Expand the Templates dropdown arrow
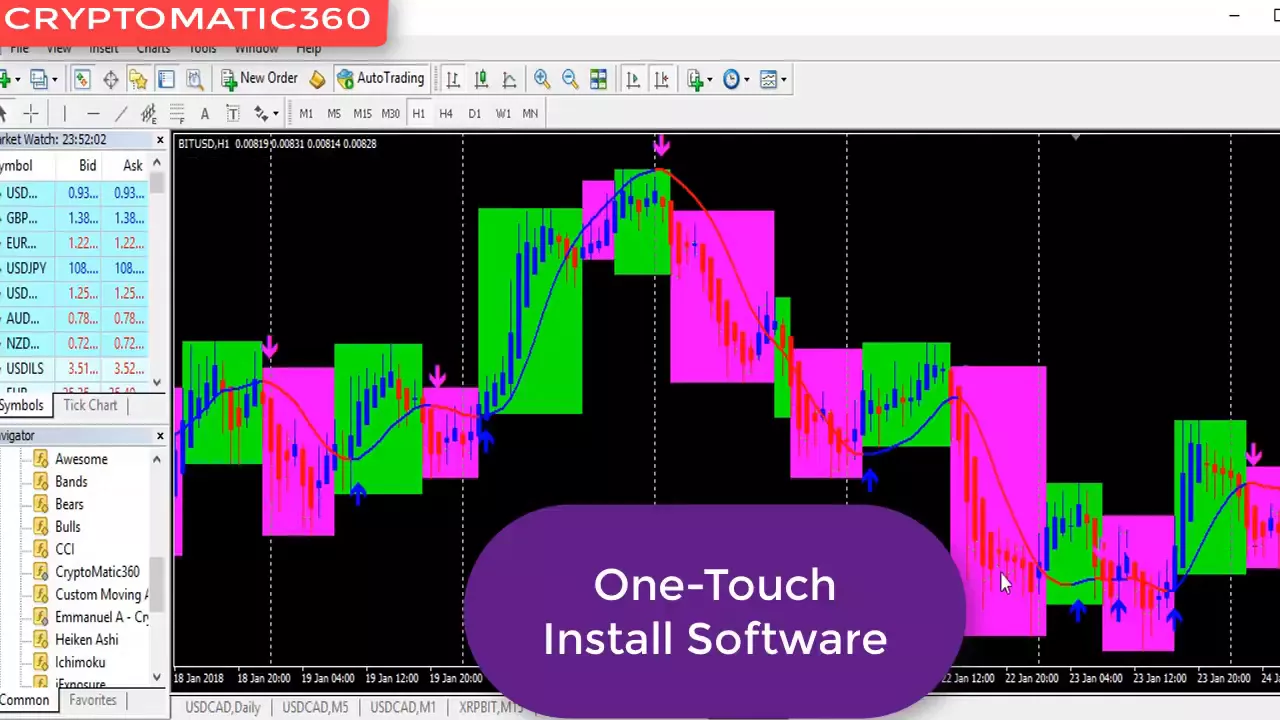Screen dimensions: 1280x720 coord(784,79)
